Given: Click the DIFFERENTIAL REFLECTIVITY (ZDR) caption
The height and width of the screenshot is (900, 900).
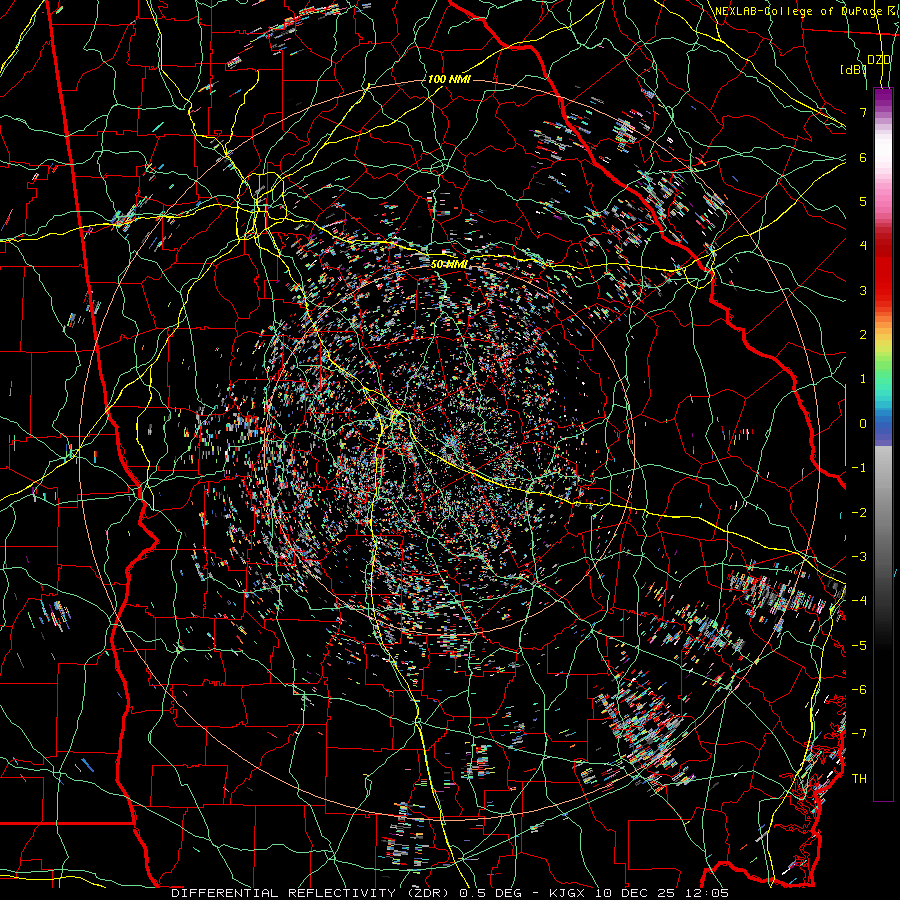Looking at the screenshot, I should coord(311,893).
